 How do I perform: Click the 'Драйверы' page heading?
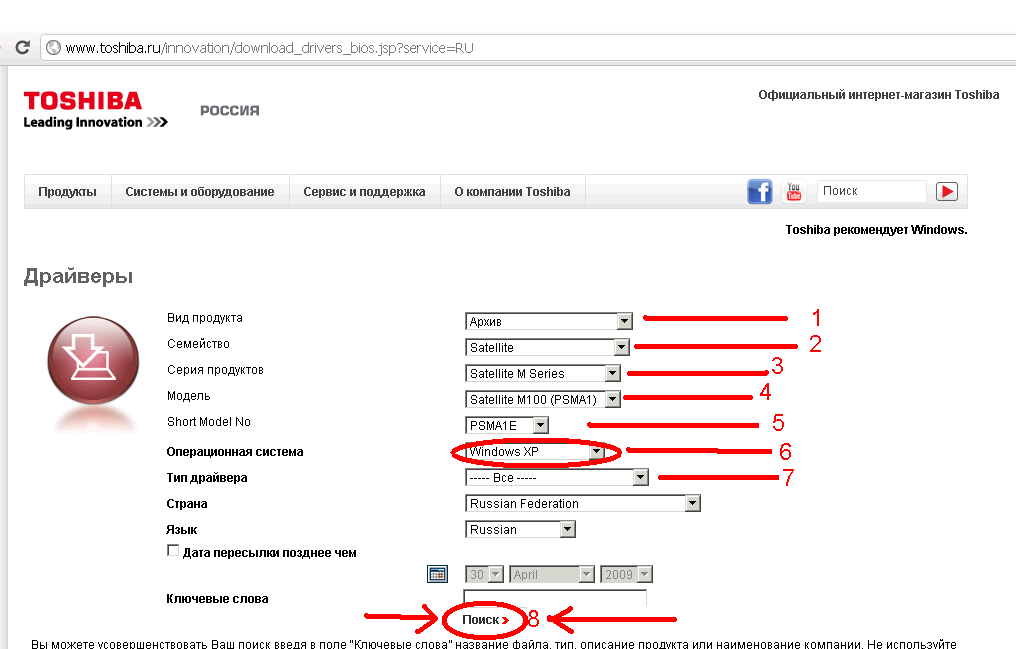pyautogui.click(x=78, y=276)
